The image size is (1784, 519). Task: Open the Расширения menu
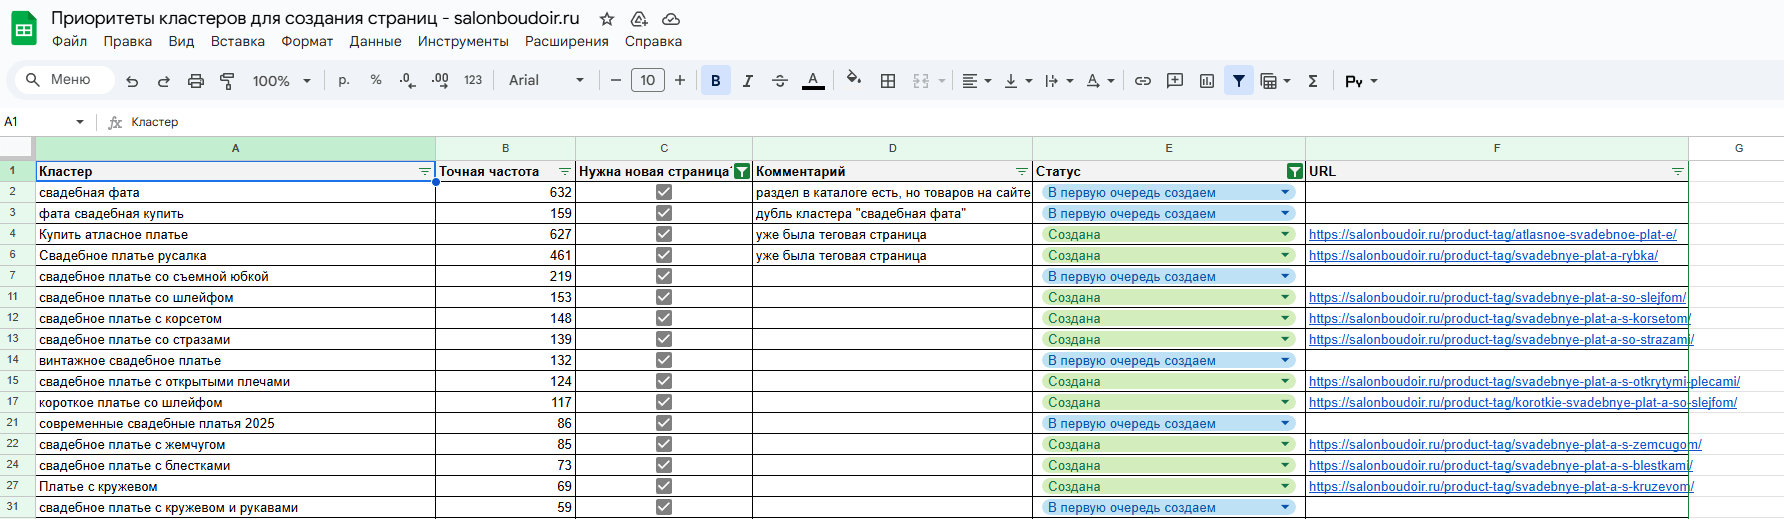click(567, 41)
